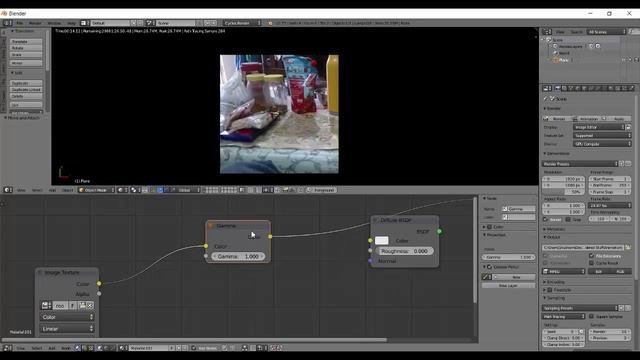640x360 pixels.
Task: Open the Window menu
Action: click(54, 23)
